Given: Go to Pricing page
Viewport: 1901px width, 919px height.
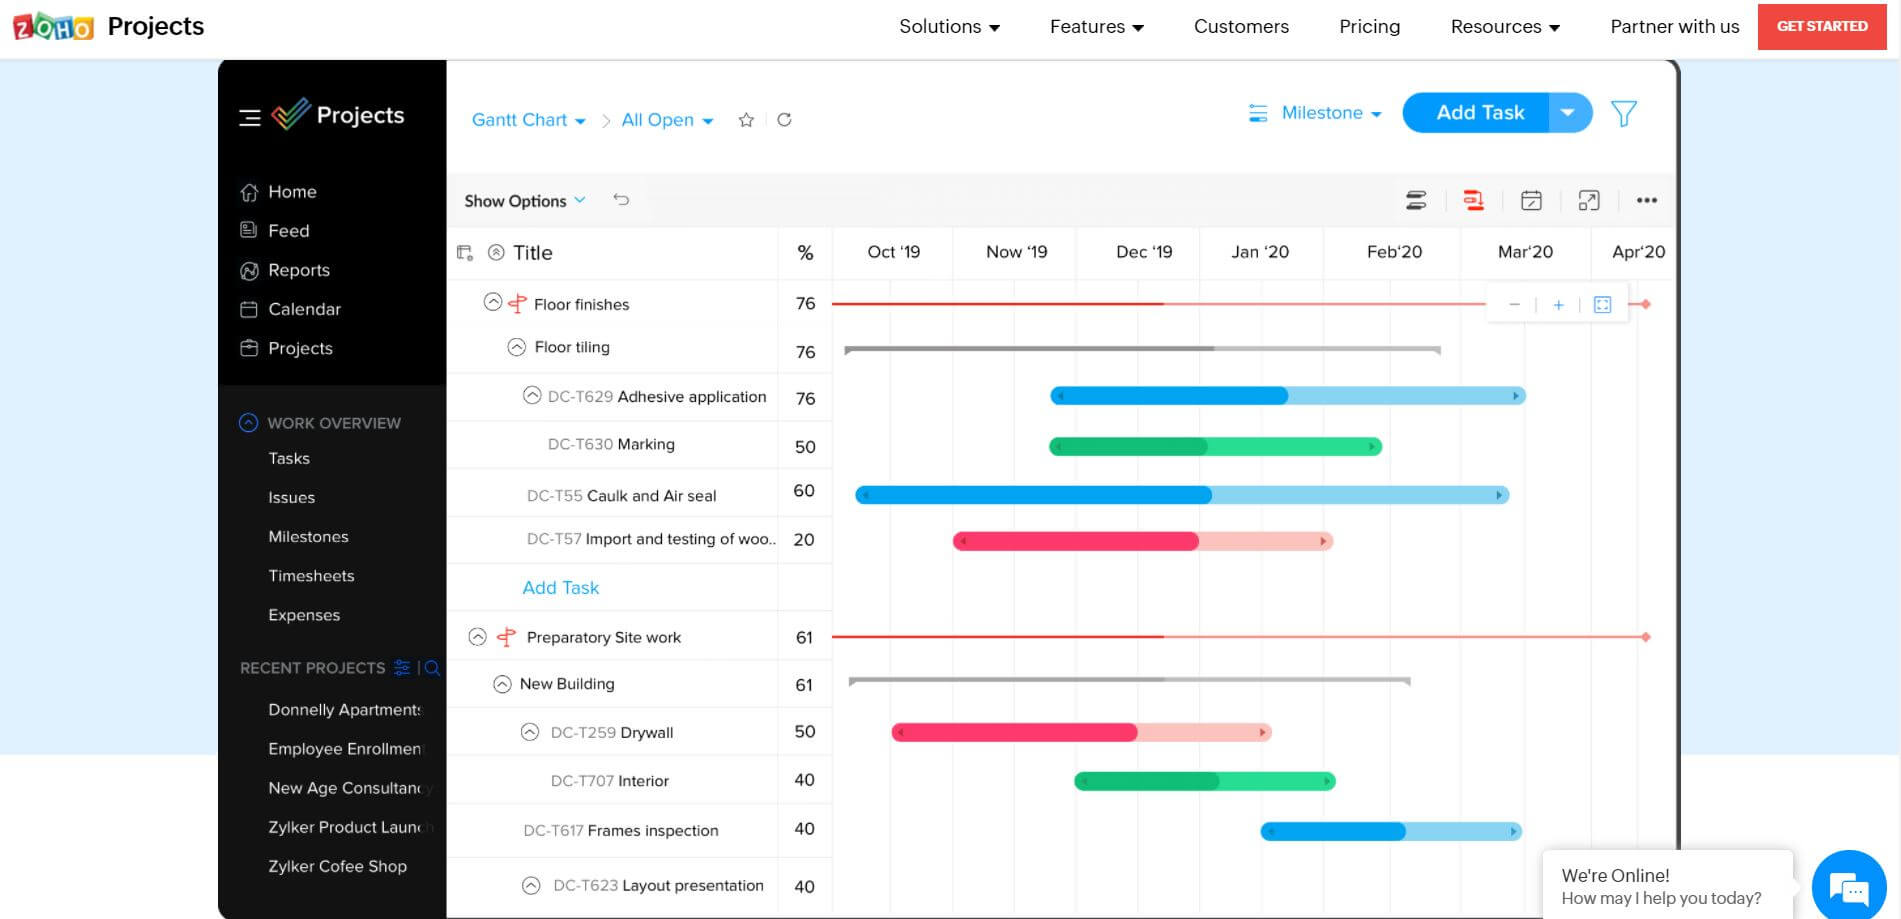Looking at the screenshot, I should (1369, 27).
